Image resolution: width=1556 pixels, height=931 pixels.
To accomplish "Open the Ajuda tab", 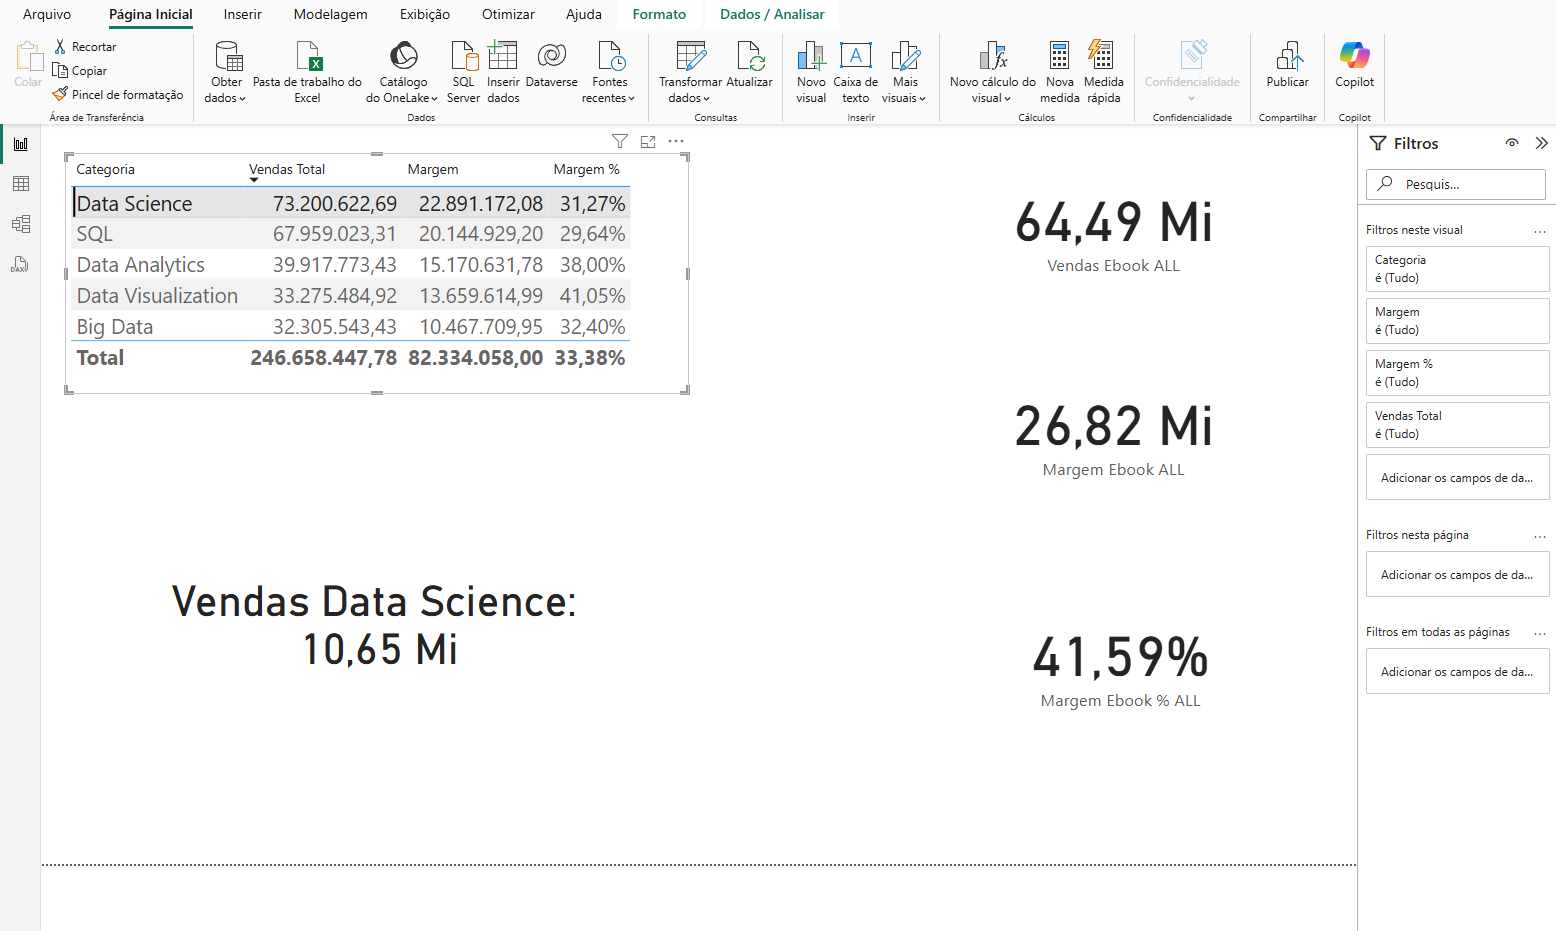I will click(x=584, y=14).
